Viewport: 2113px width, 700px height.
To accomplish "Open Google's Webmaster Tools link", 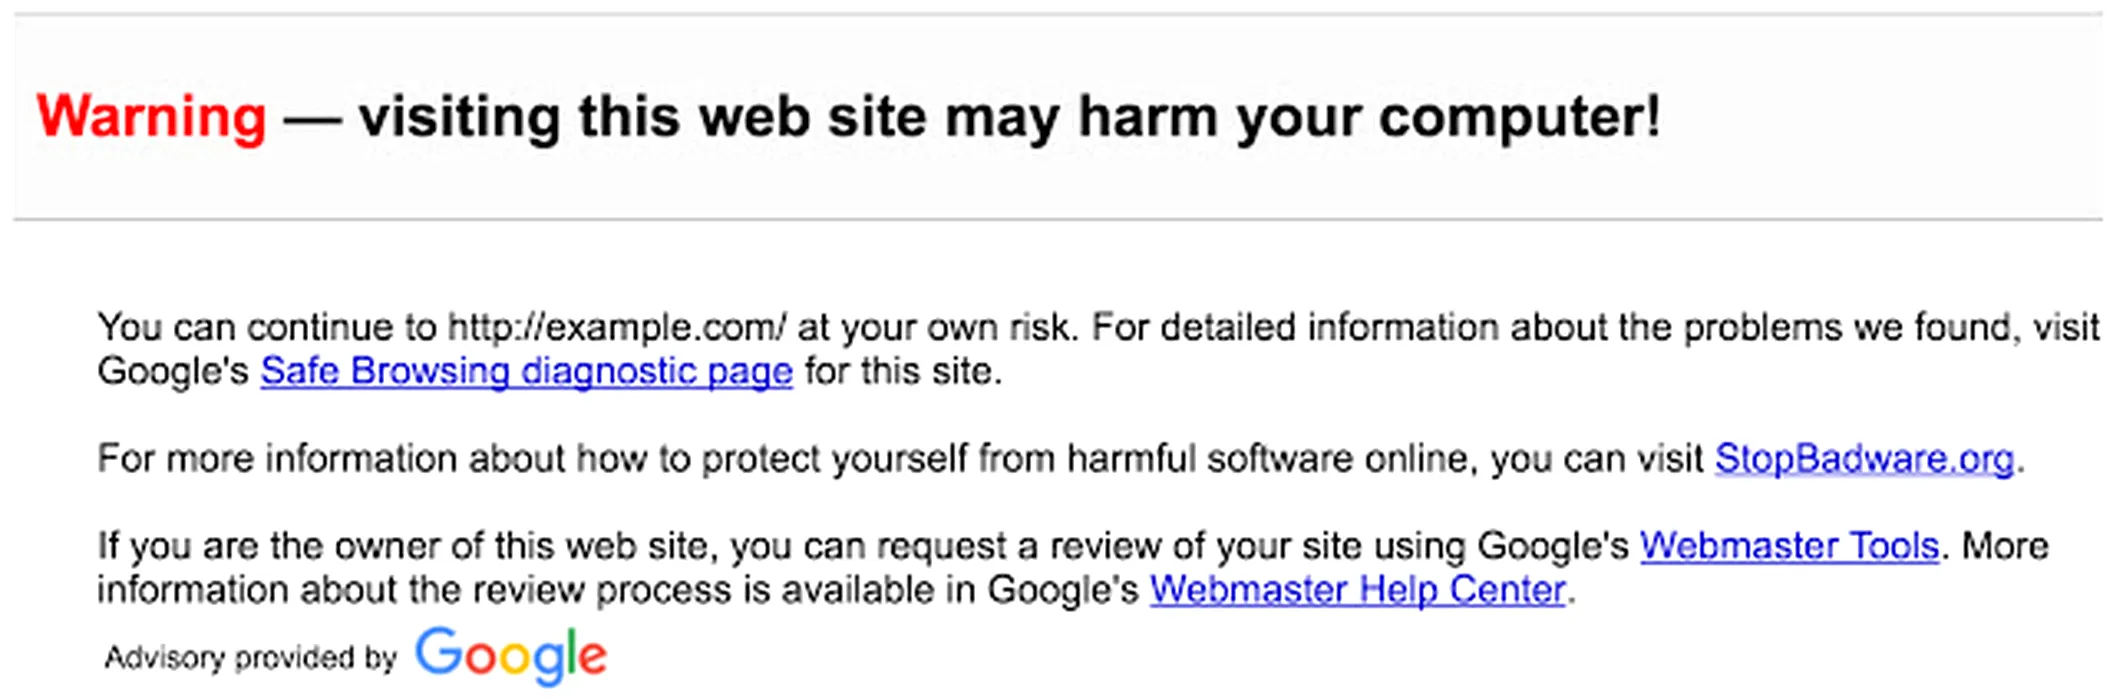I will [x=1789, y=546].
